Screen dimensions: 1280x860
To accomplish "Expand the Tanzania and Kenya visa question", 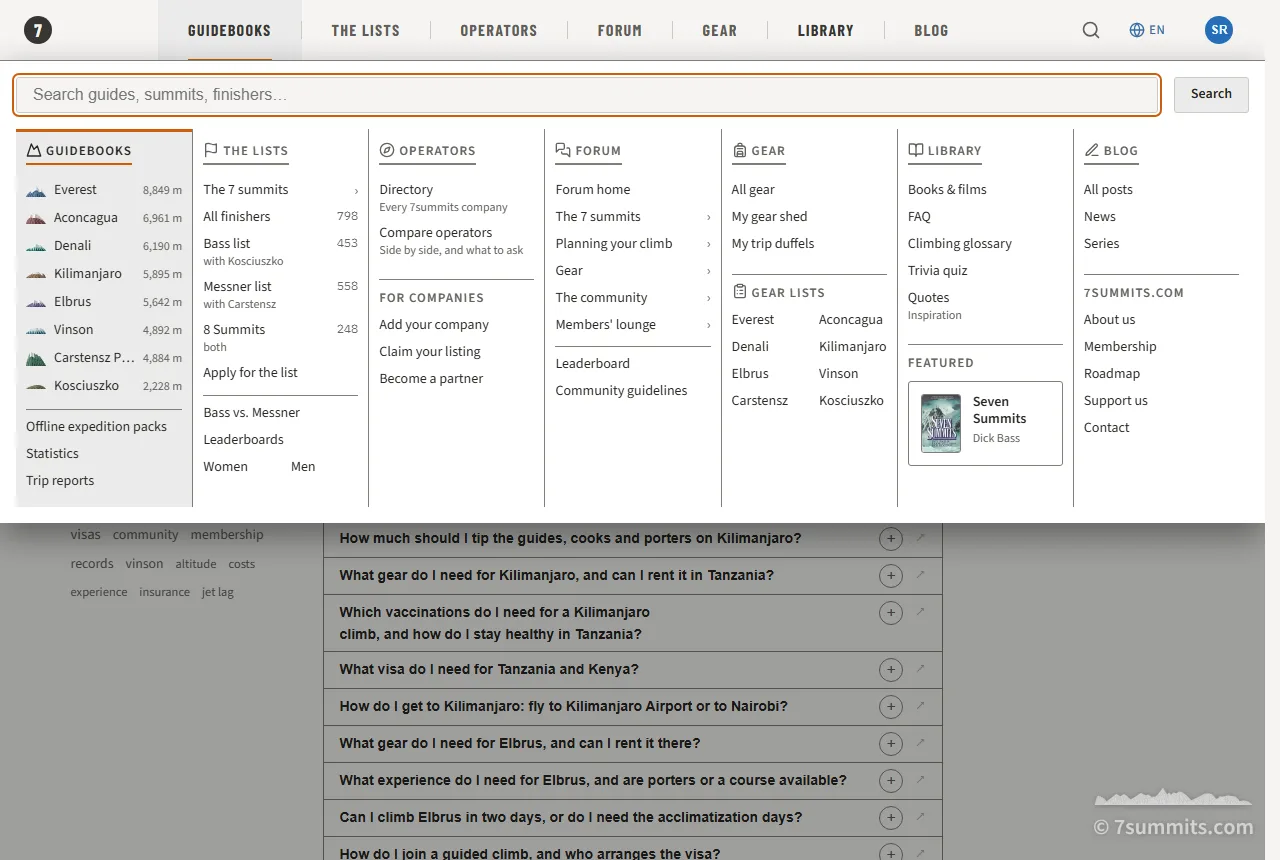I will (890, 670).
